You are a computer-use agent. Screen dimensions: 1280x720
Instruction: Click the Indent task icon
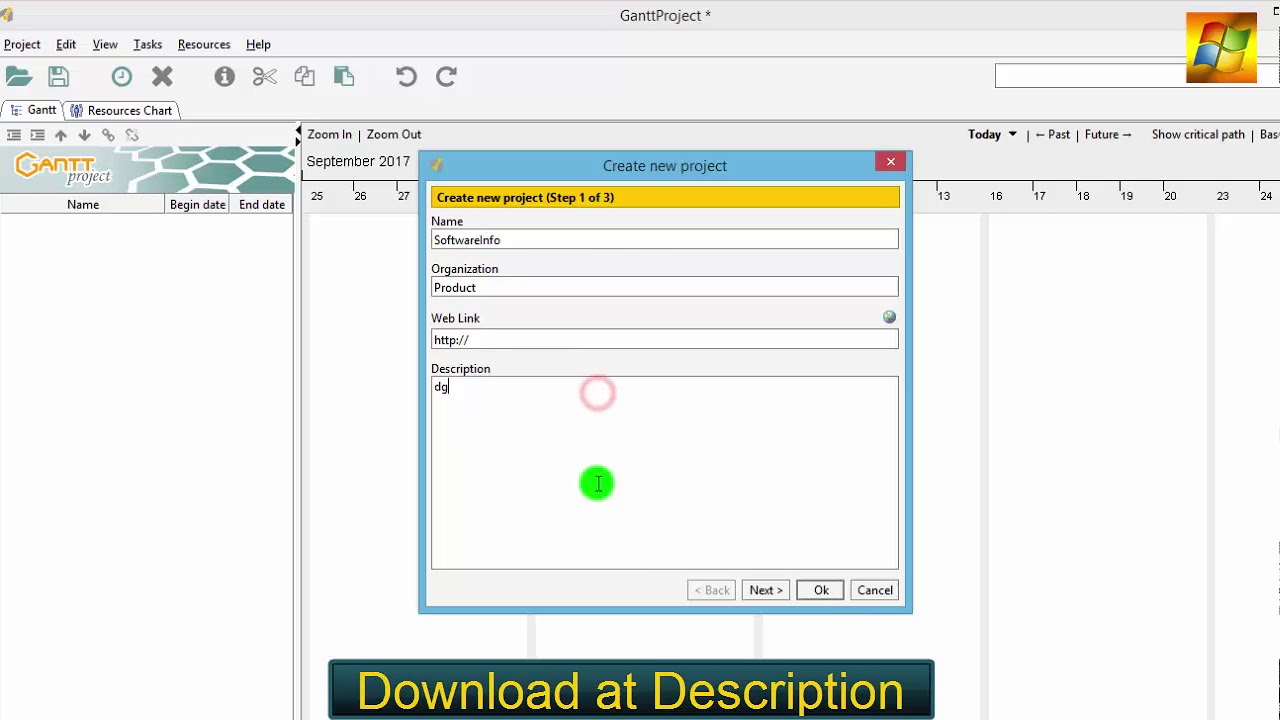click(37, 135)
